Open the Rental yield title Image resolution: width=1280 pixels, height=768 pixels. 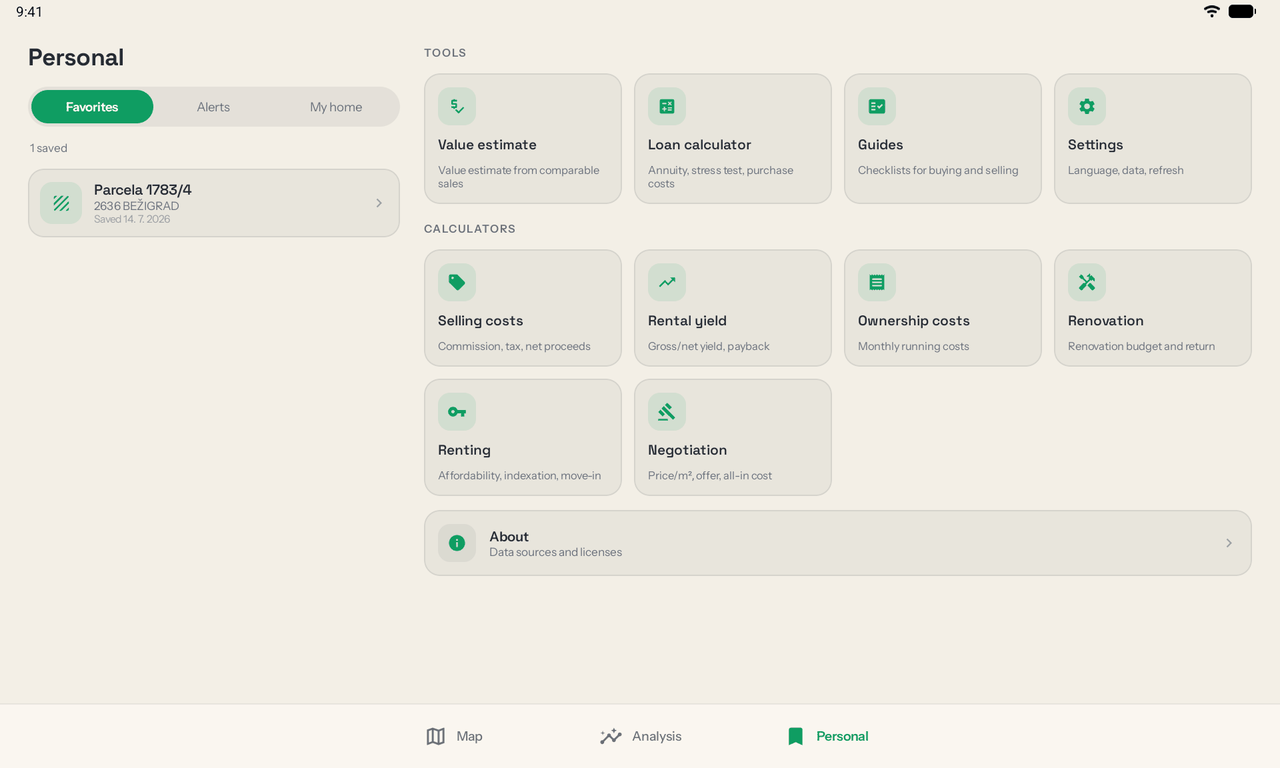tap(687, 321)
